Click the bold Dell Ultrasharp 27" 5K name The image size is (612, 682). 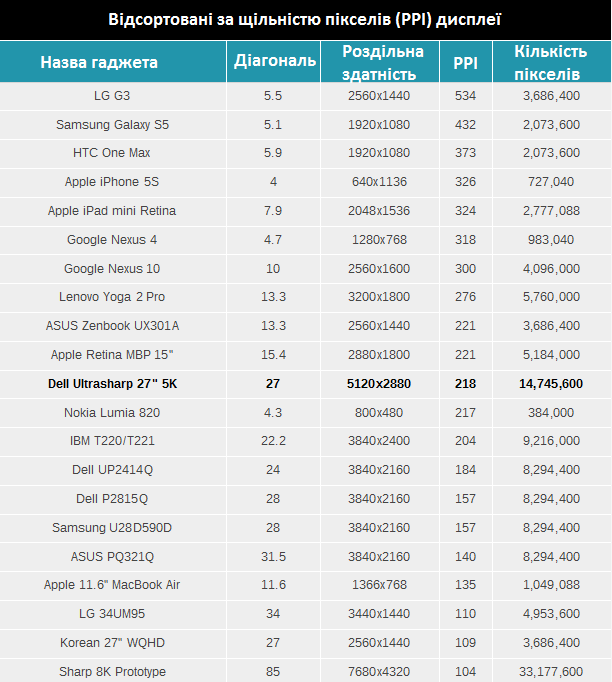click(112, 384)
